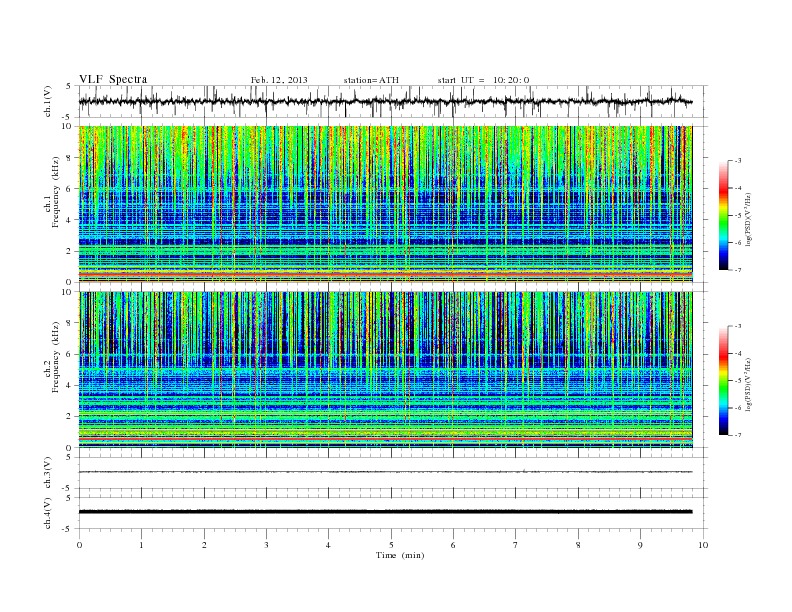This screenshot has height=612, width=792.
Task: Click the color scale bar beside the ch.1 spectrogram
Action: coord(723,215)
